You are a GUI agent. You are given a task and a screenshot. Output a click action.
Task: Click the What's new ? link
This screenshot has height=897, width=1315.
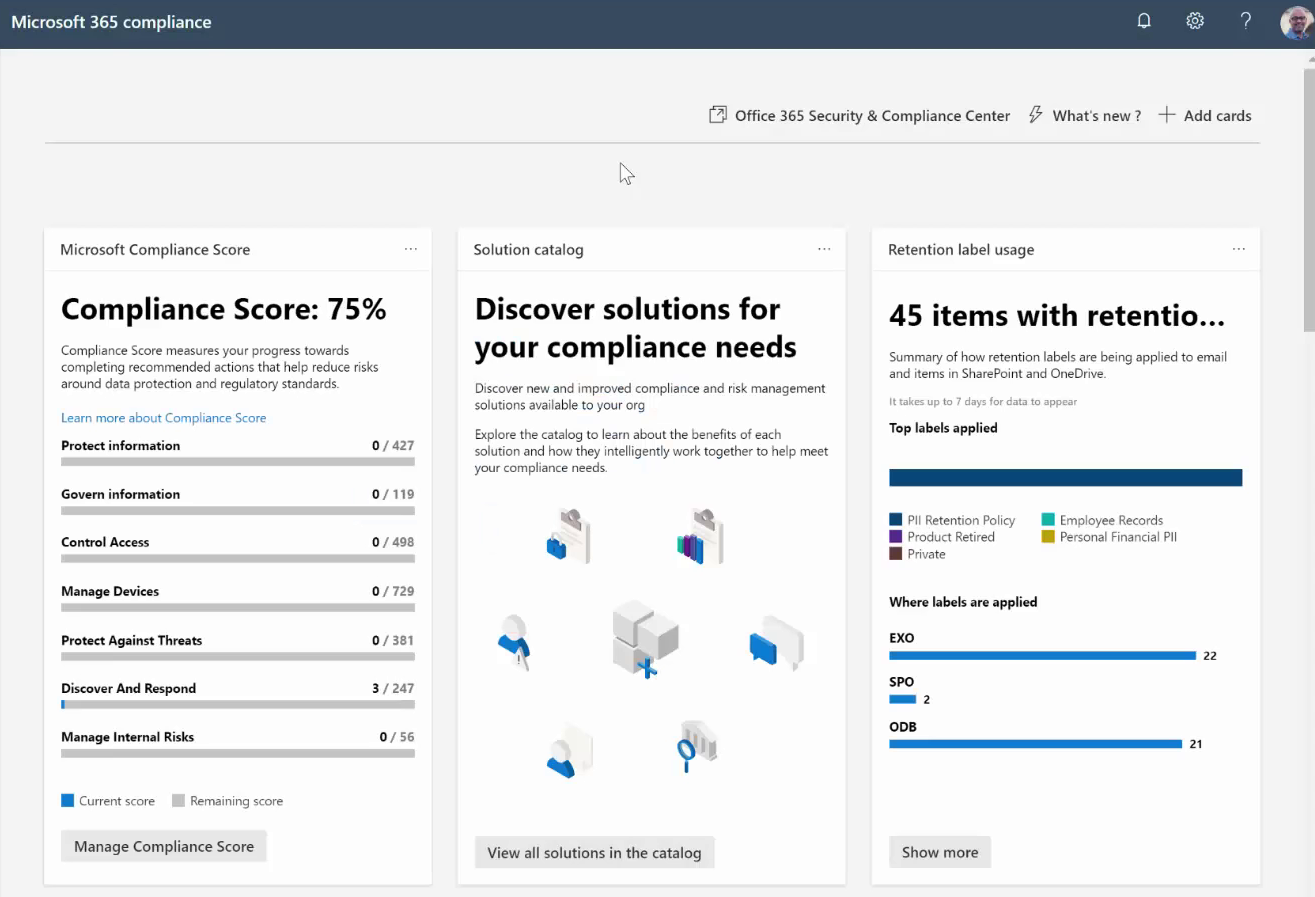[x=1096, y=116]
